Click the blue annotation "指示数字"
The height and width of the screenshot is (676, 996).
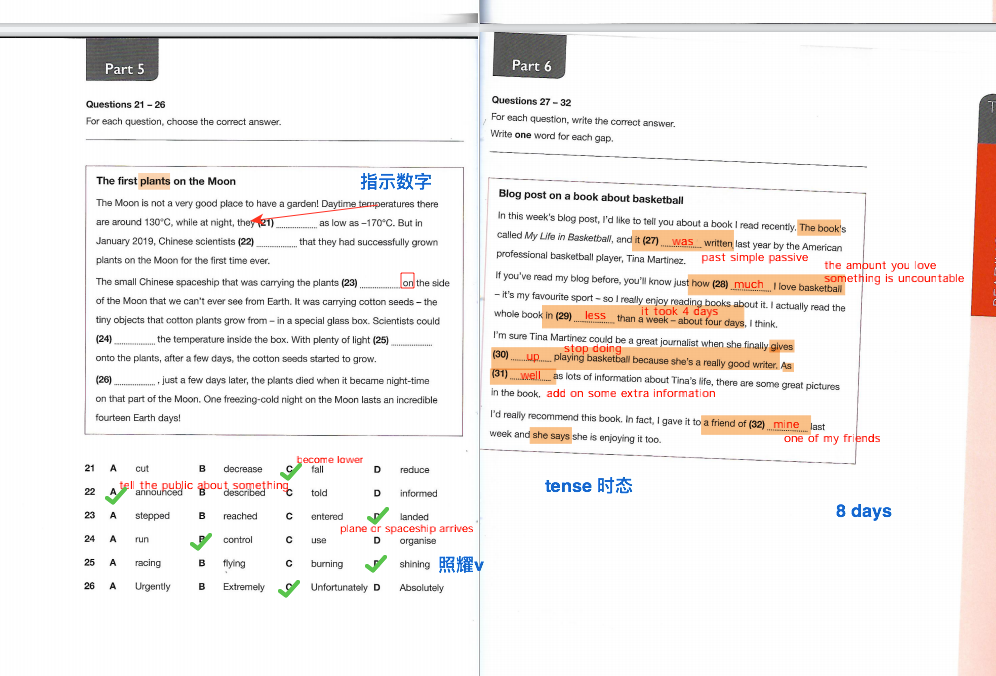pyautogui.click(x=396, y=182)
